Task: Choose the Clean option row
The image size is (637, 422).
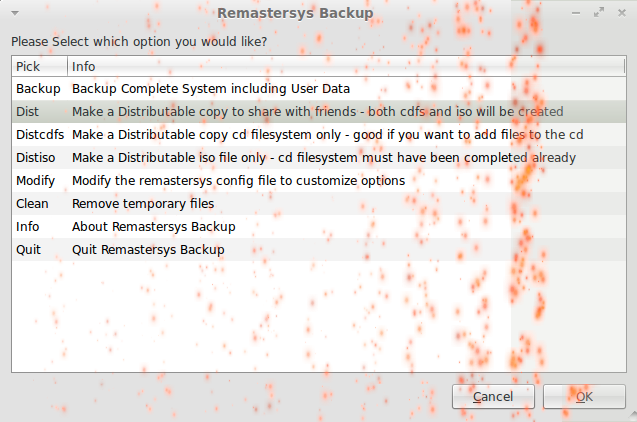Action: pyautogui.click(x=32, y=204)
